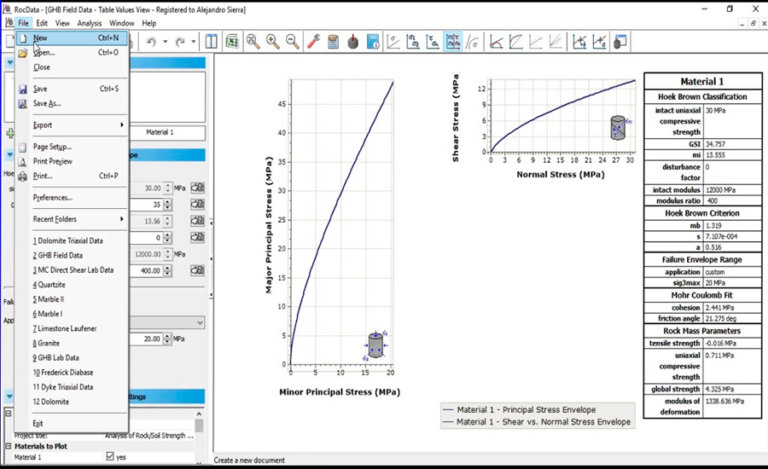Viewport: 768px width, 469px height.
Task: Open the Analysis menu
Action: [x=89, y=23]
